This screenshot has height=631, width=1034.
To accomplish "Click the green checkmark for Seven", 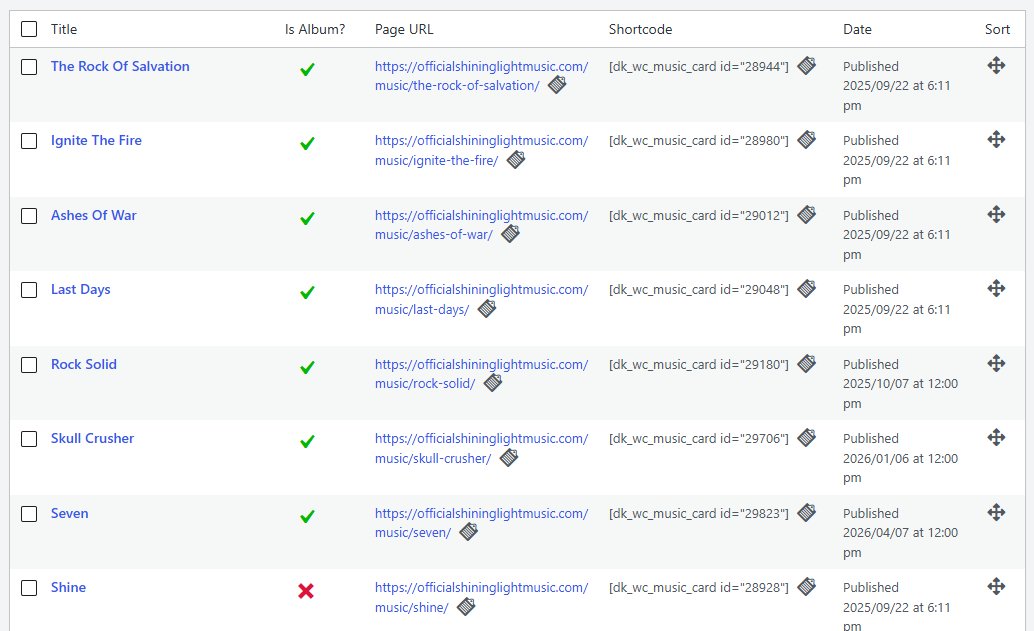I will click(307, 516).
